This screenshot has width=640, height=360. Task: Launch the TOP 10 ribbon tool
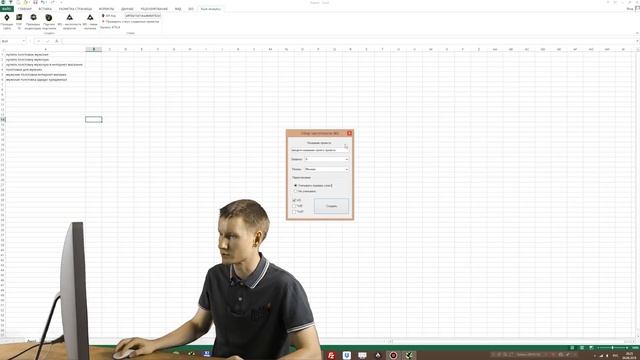pos(19,21)
